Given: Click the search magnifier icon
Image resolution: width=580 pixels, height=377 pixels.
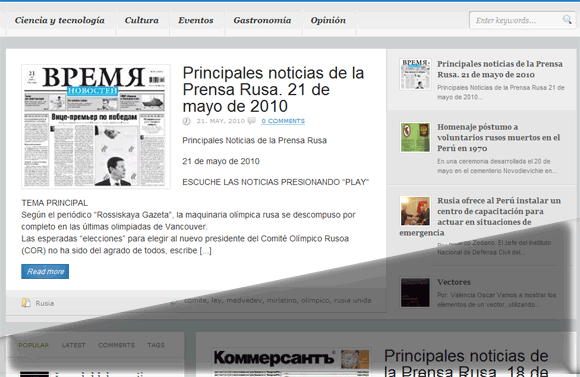Looking at the screenshot, I should [x=567, y=19].
